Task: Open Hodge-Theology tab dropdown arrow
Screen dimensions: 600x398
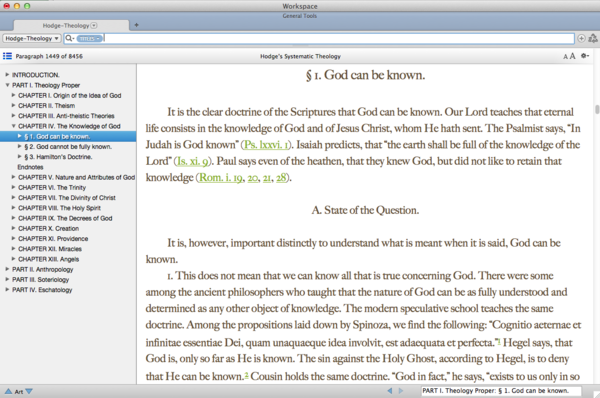Action: 94,26
